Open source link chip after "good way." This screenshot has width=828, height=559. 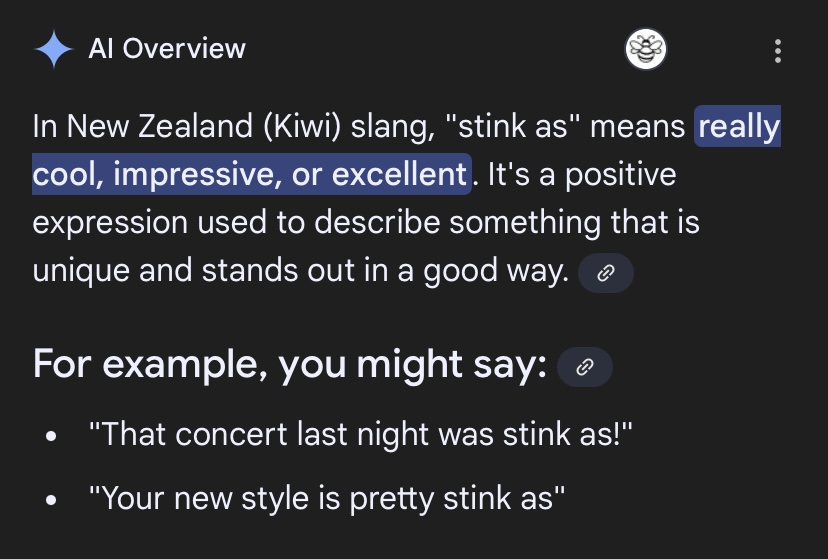point(606,273)
